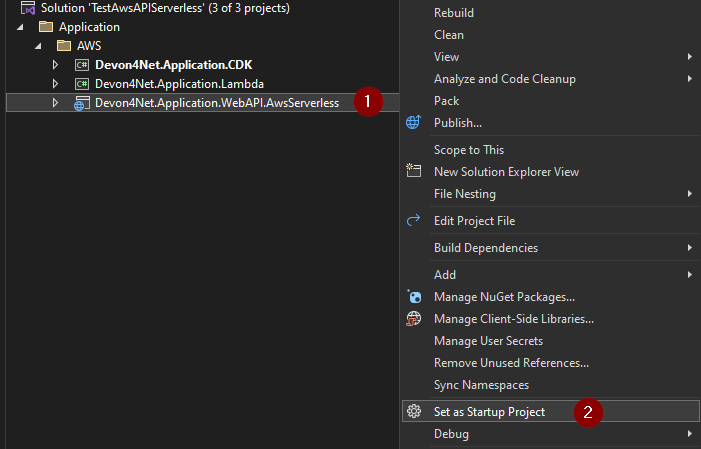Expand the Devon4Net.Application.CDK project node
Screen dimensions: 701x449
55,65
